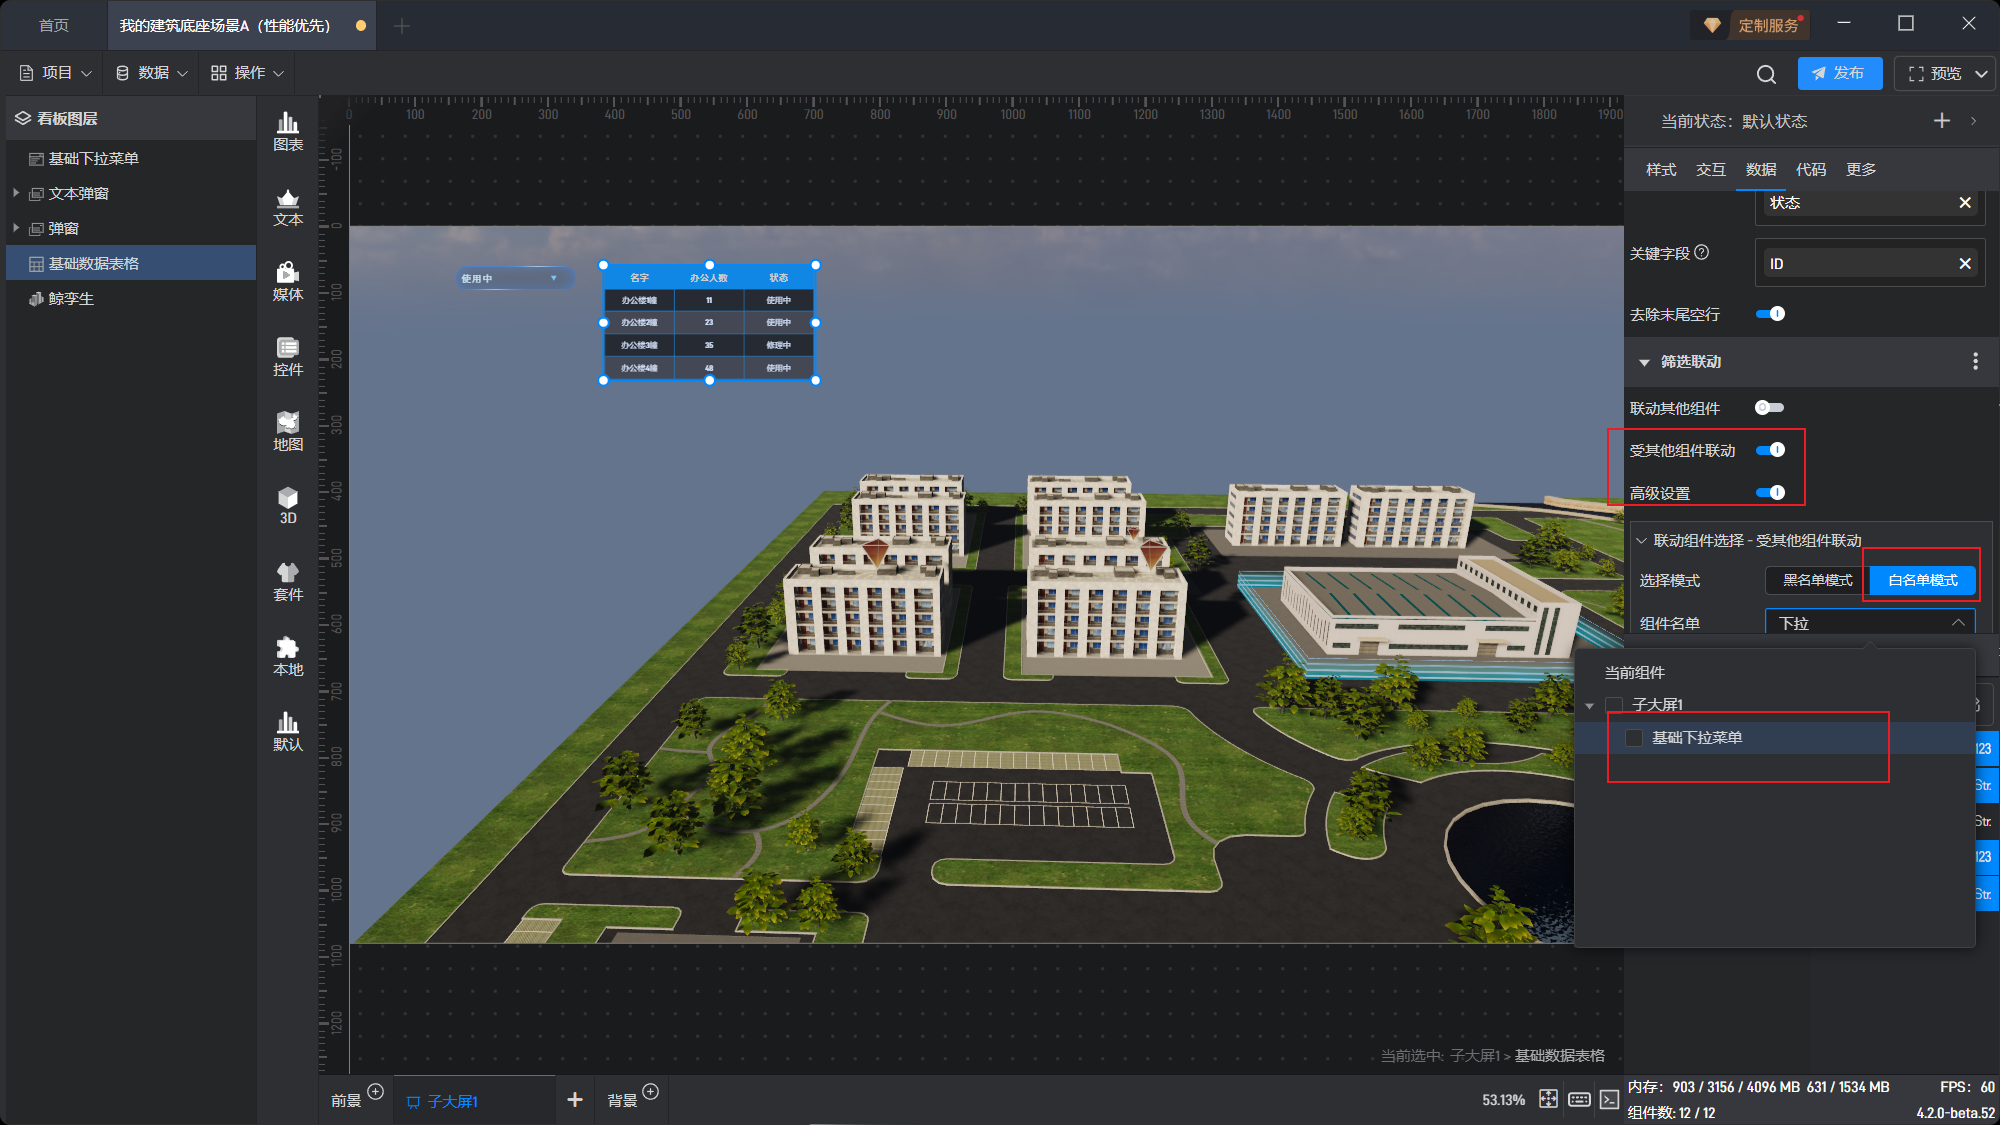
Task: Click the search magnifier icon
Action: click(x=1766, y=74)
